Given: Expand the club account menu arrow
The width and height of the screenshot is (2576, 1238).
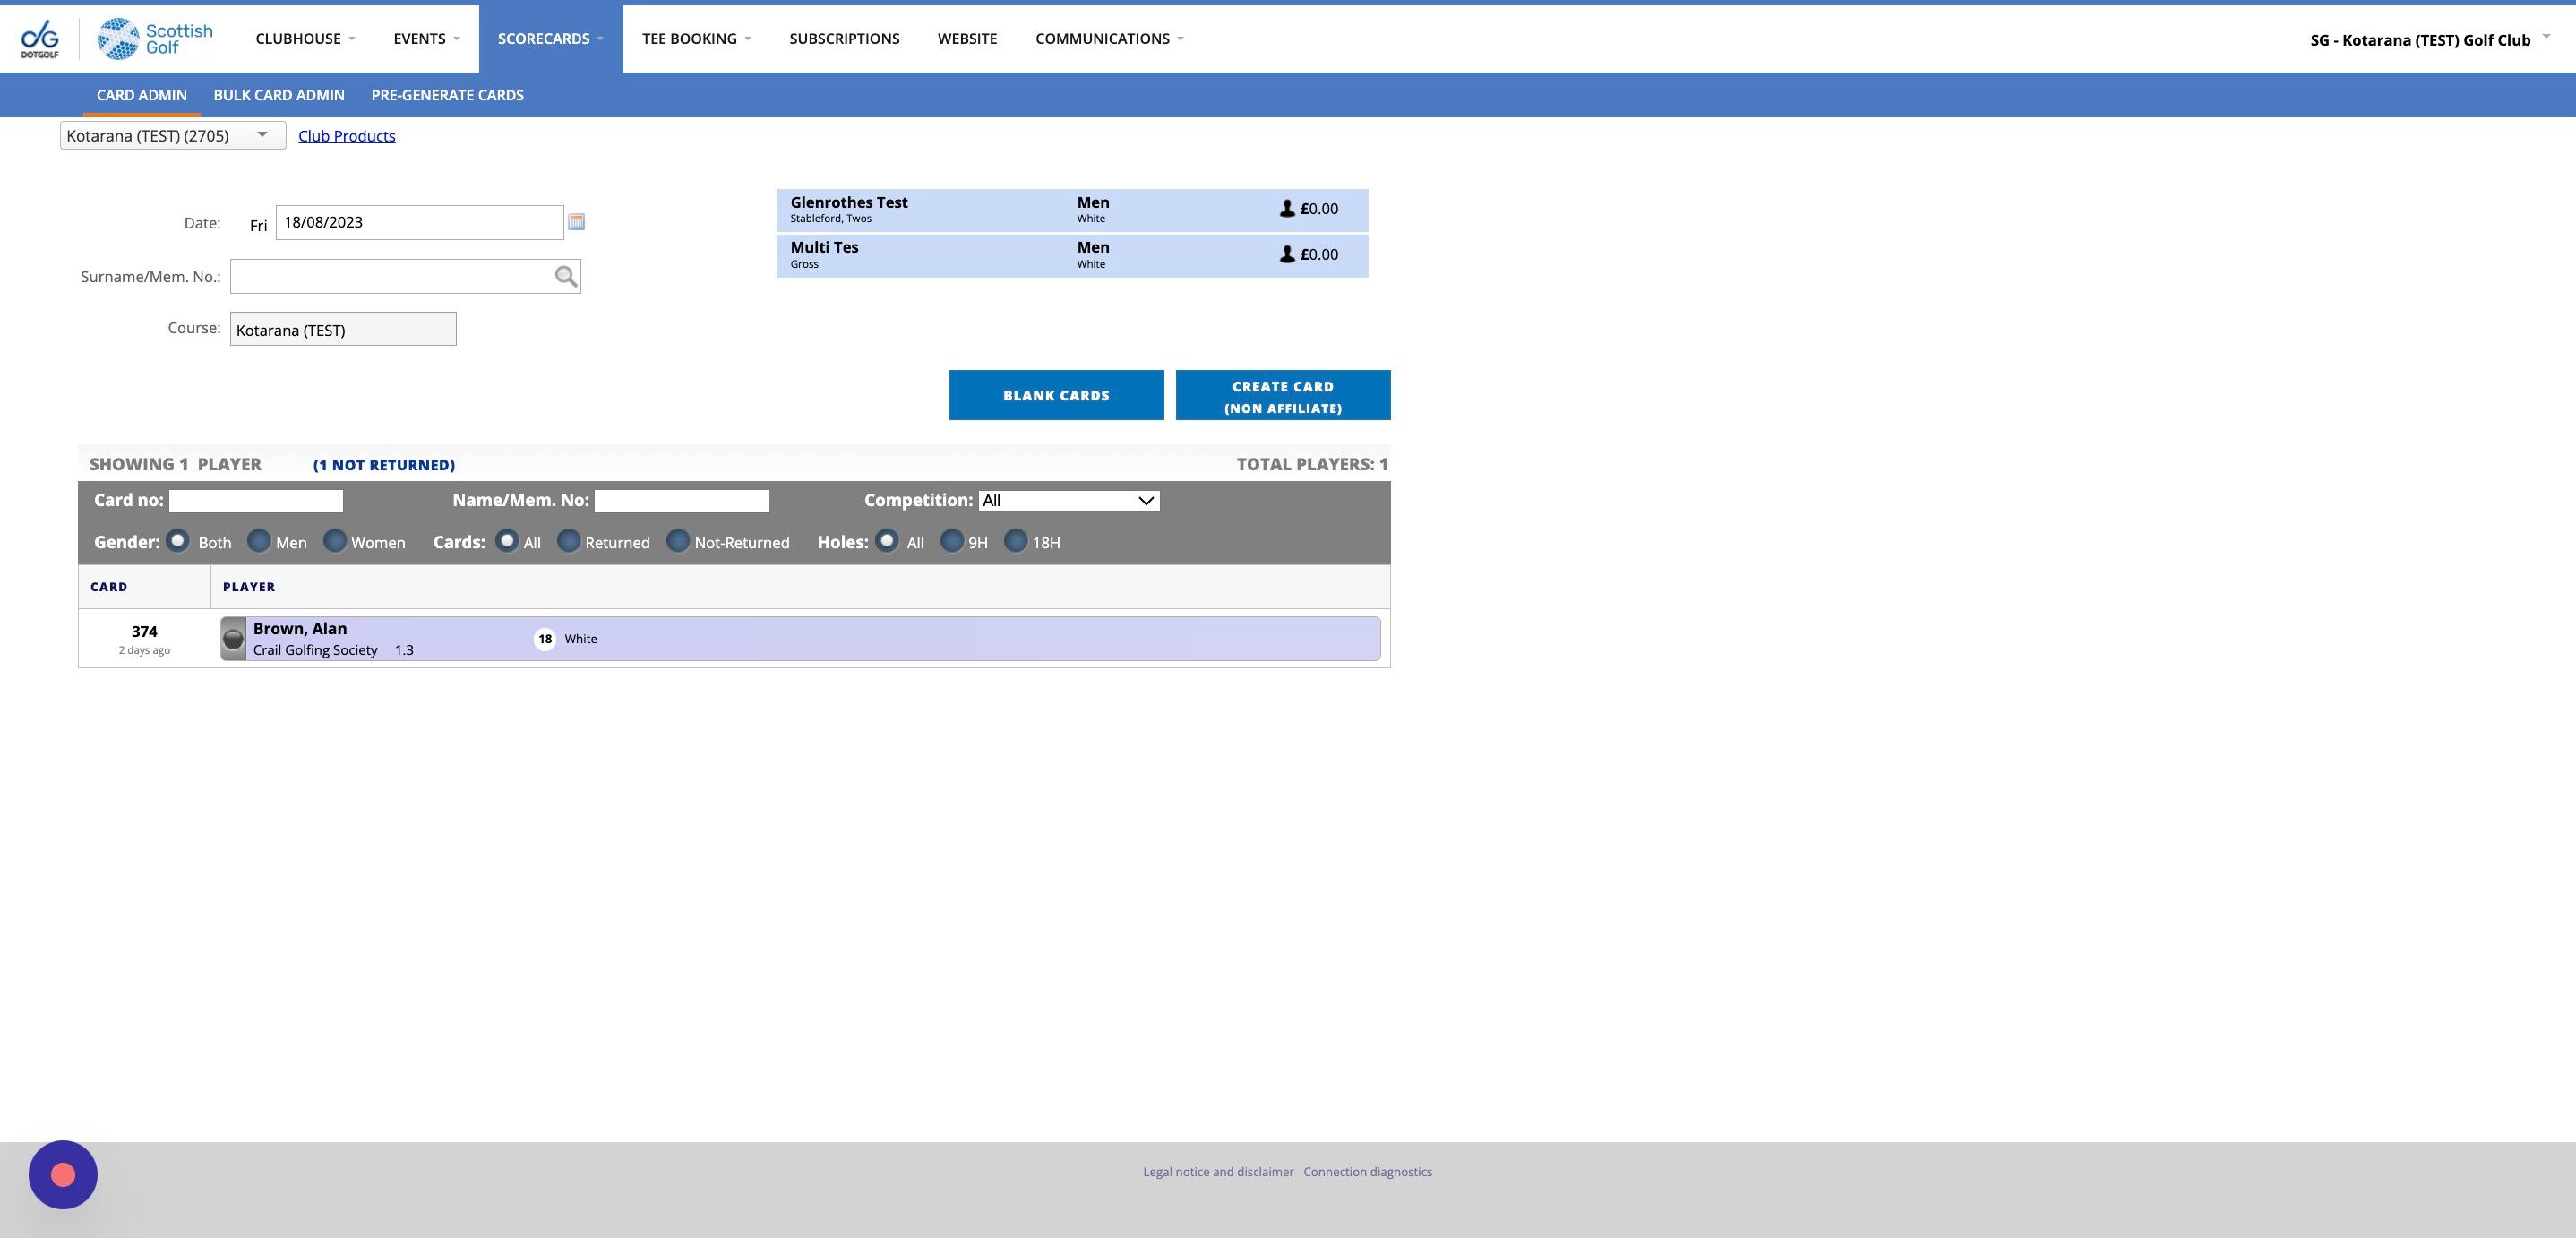Looking at the screenshot, I should tap(2546, 37).
